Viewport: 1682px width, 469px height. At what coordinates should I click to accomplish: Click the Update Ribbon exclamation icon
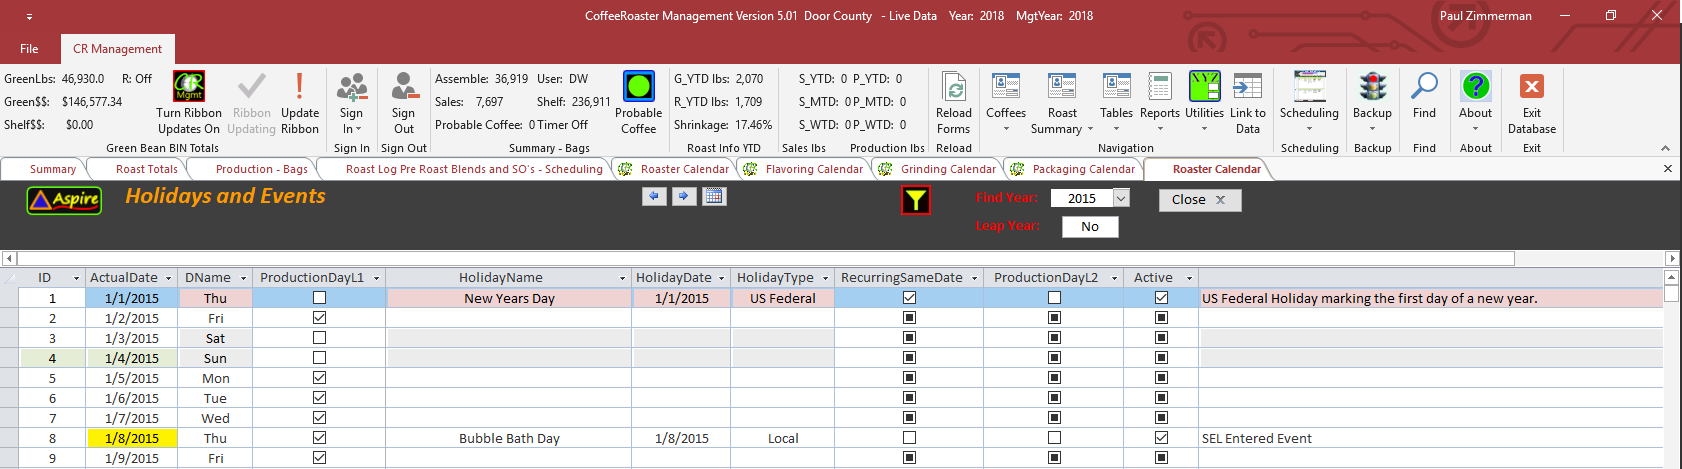299,86
